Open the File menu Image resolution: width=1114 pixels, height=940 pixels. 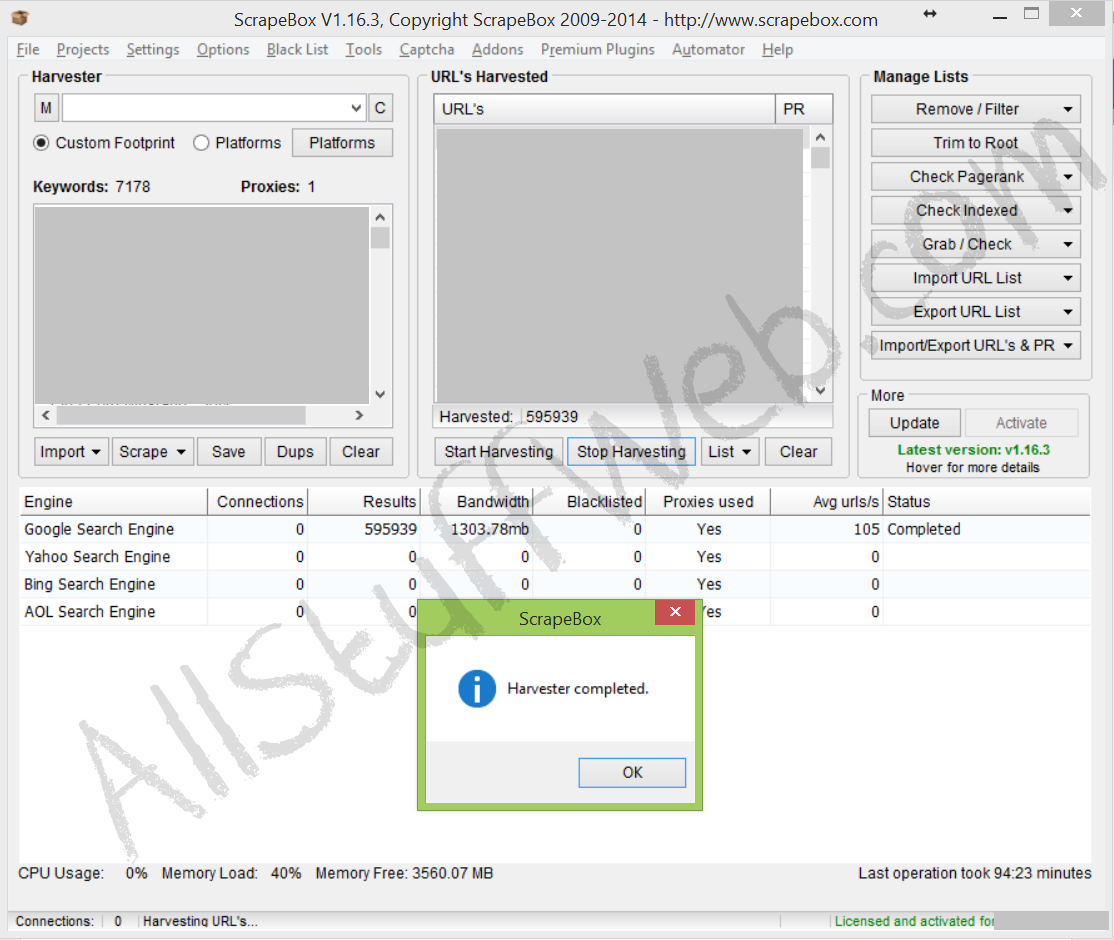pyautogui.click(x=28, y=50)
